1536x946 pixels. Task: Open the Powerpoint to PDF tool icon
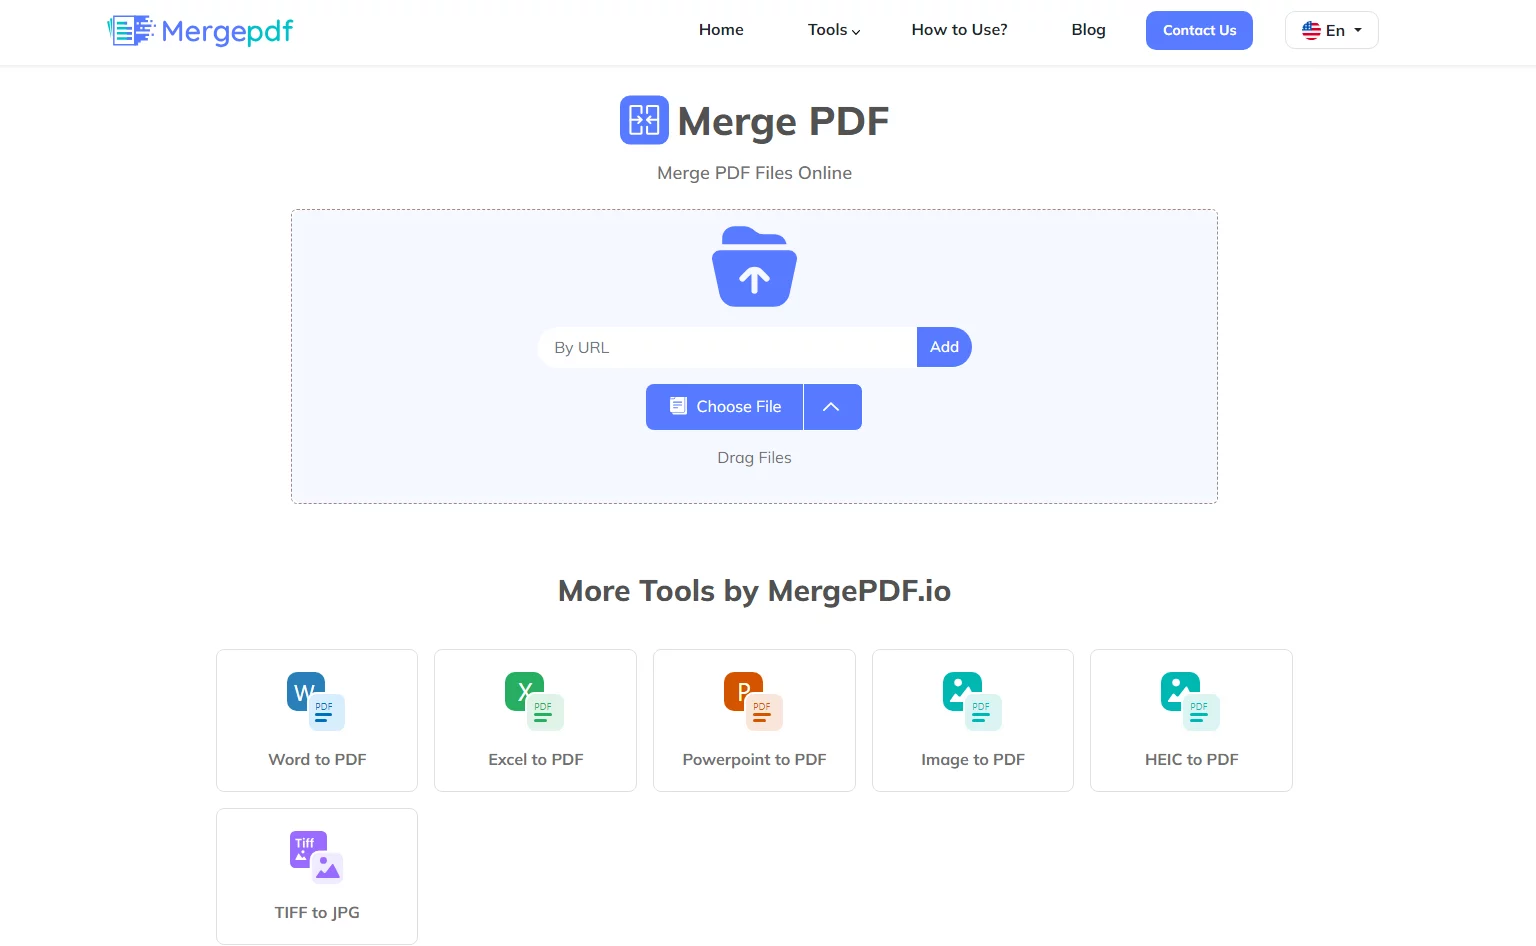pyautogui.click(x=753, y=702)
